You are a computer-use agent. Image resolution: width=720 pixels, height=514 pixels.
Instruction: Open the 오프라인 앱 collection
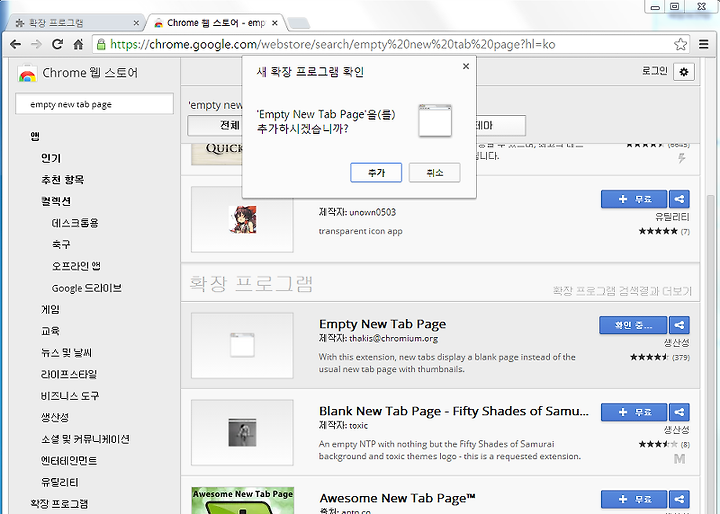(x=76, y=266)
